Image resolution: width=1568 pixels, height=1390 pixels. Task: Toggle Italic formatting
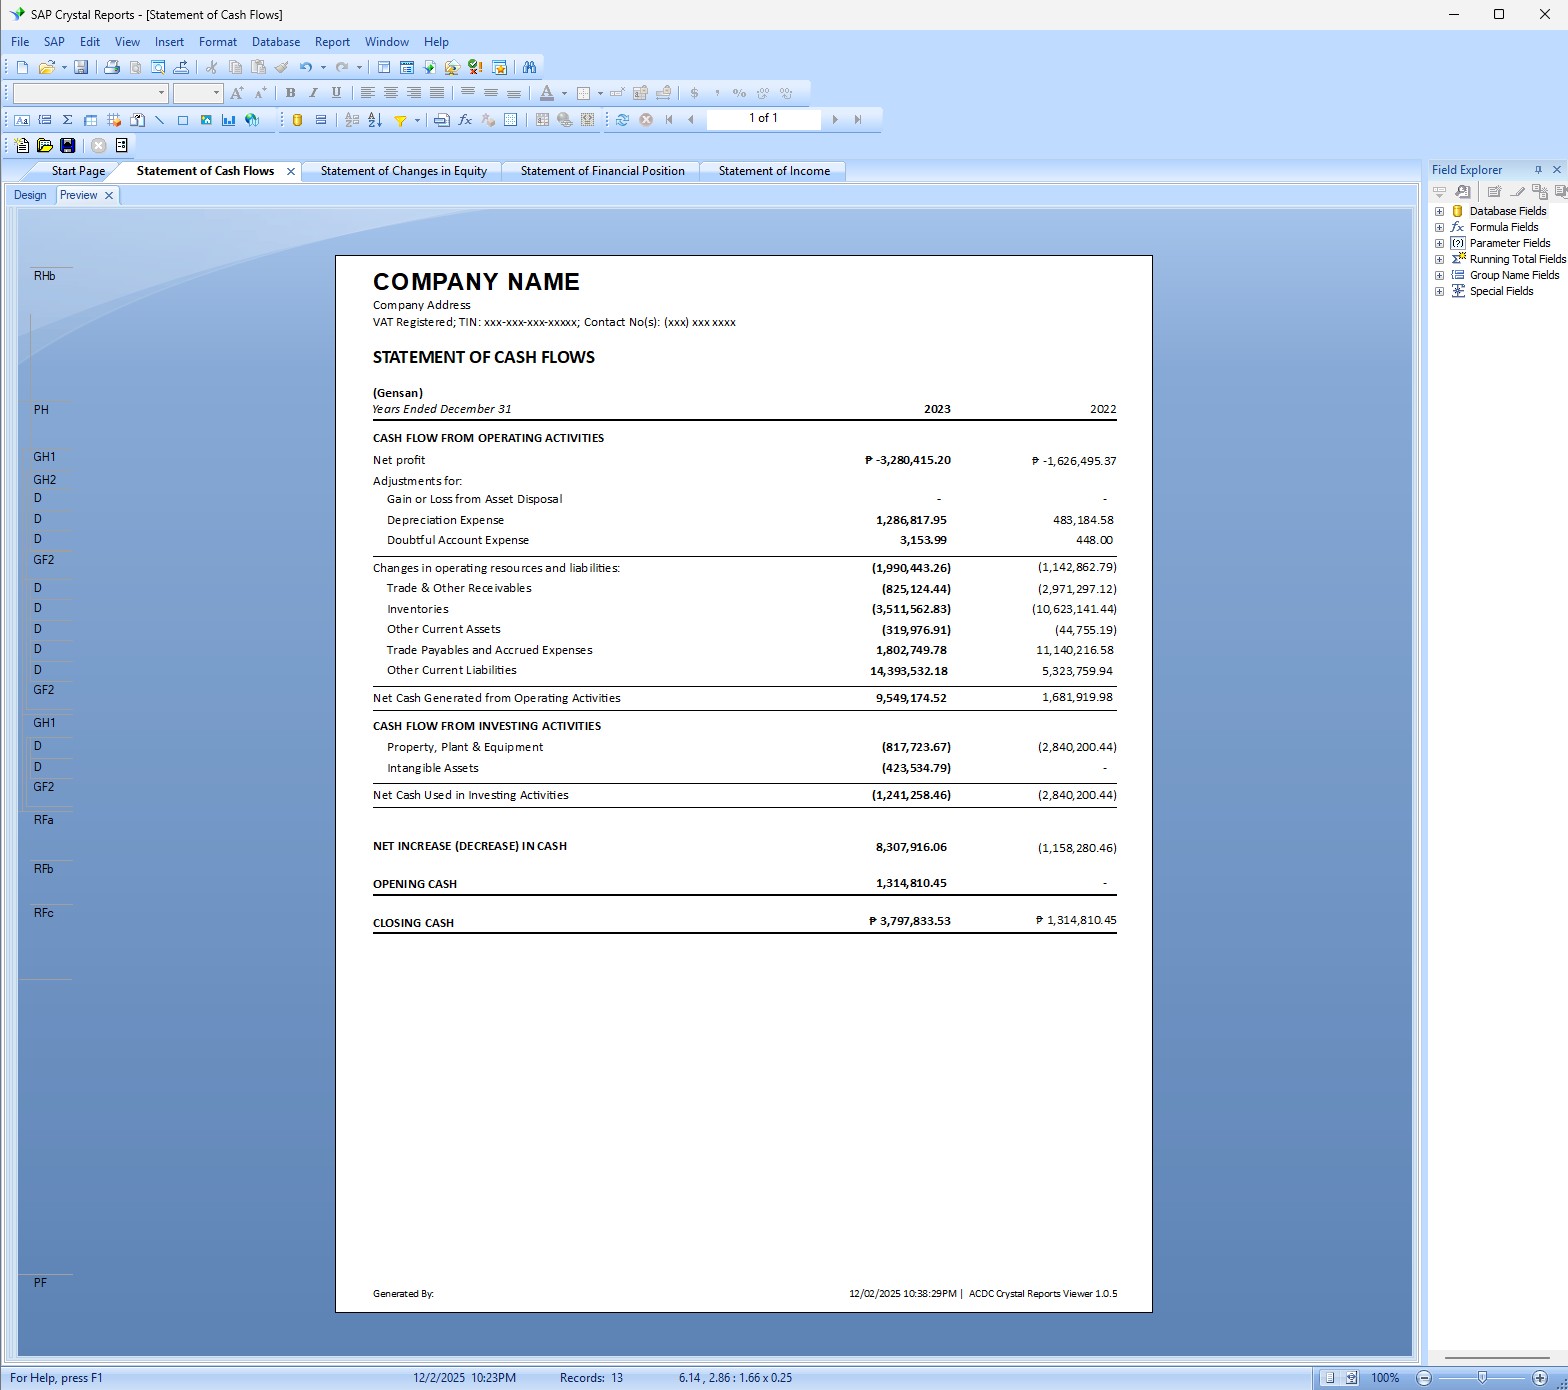click(313, 93)
